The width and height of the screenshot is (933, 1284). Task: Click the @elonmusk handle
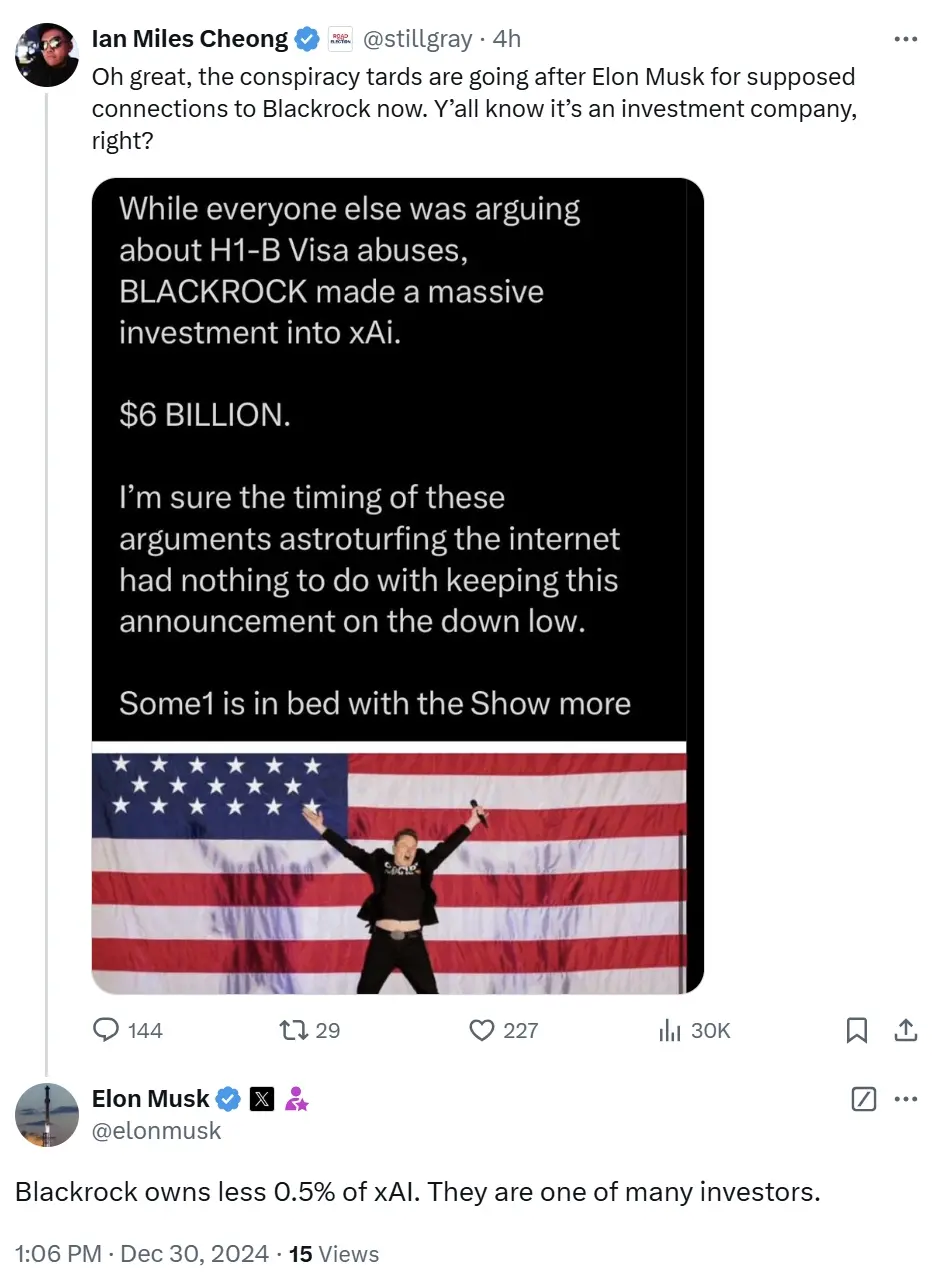click(157, 1130)
